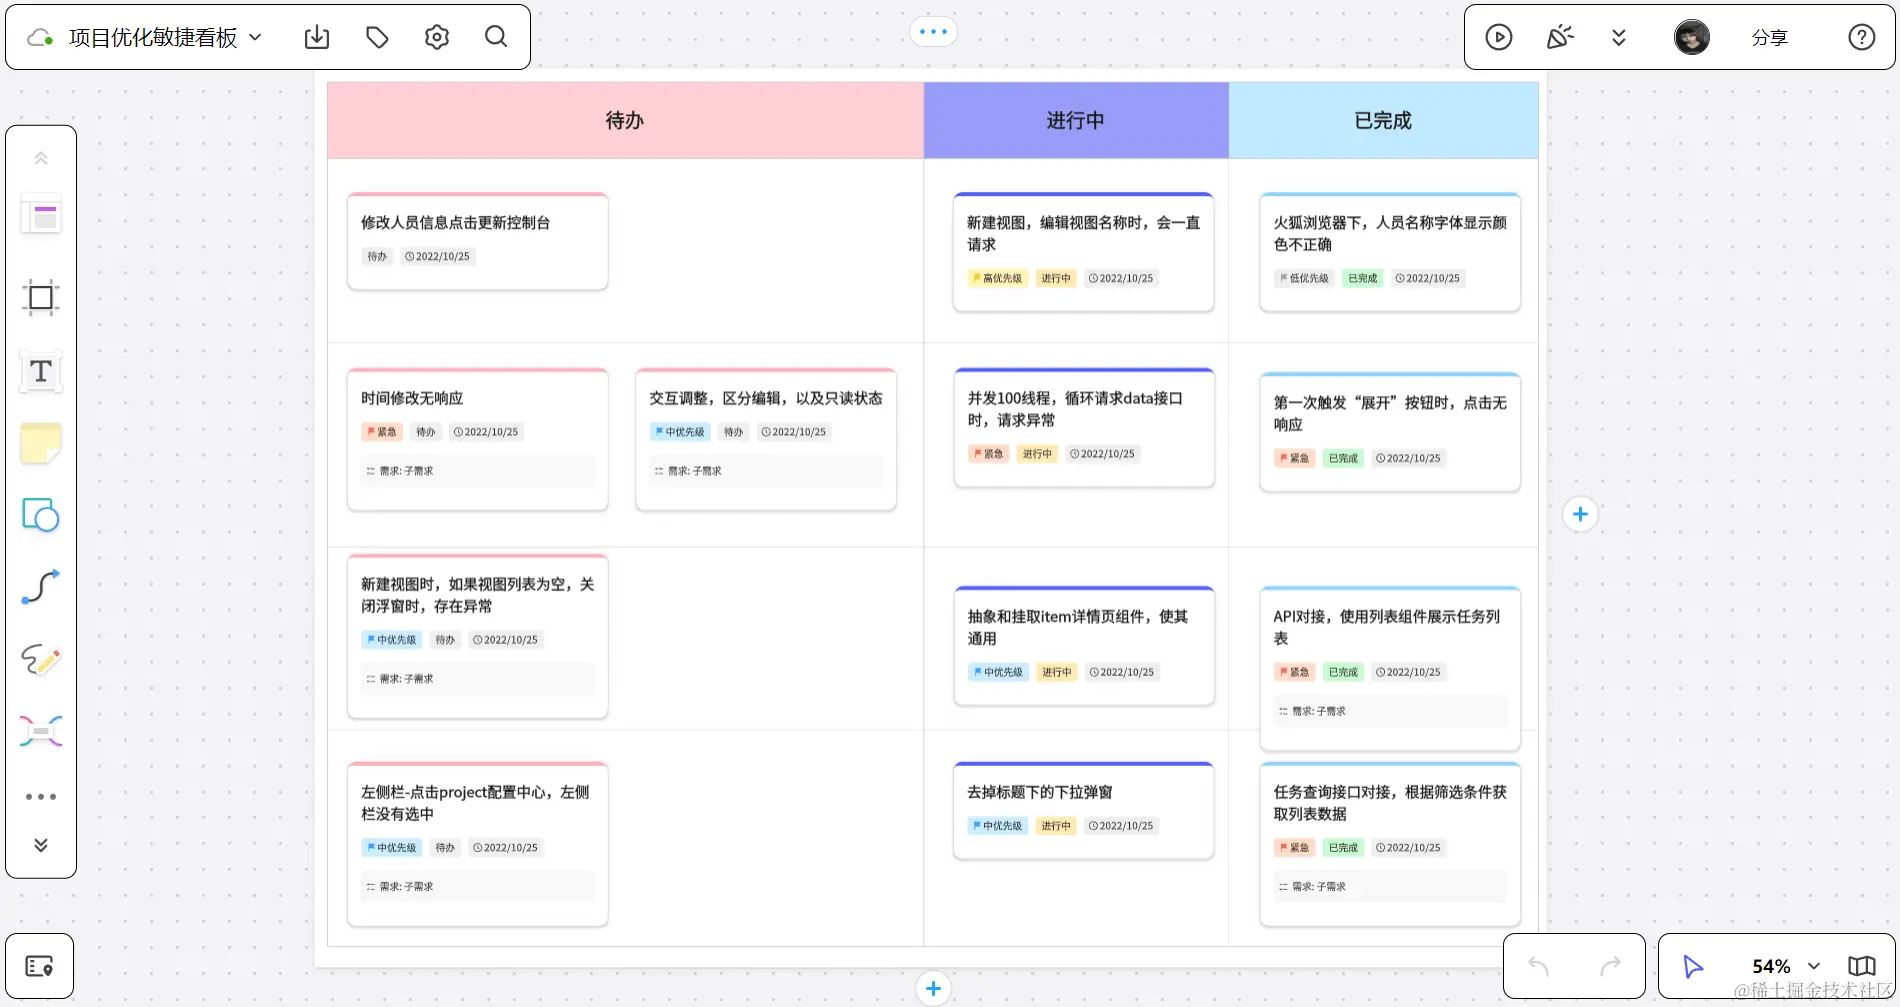1900x1007 pixels.
Task: Click the 分享 share button
Action: coord(1769,37)
